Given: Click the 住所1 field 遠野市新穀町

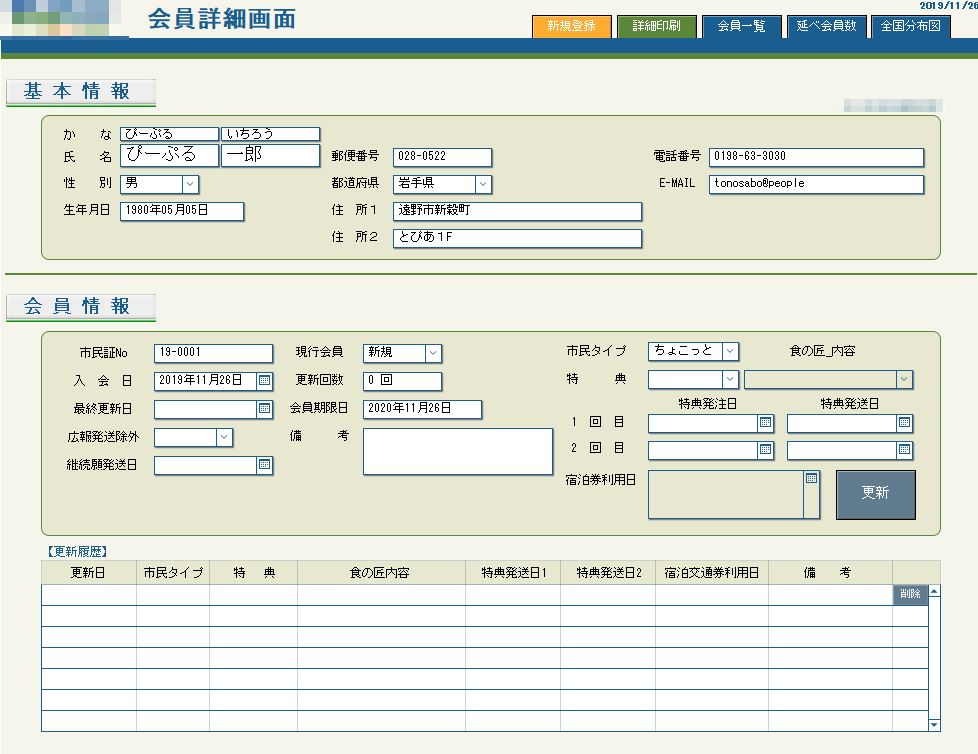Looking at the screenshot, I should [x=517, y=211].
